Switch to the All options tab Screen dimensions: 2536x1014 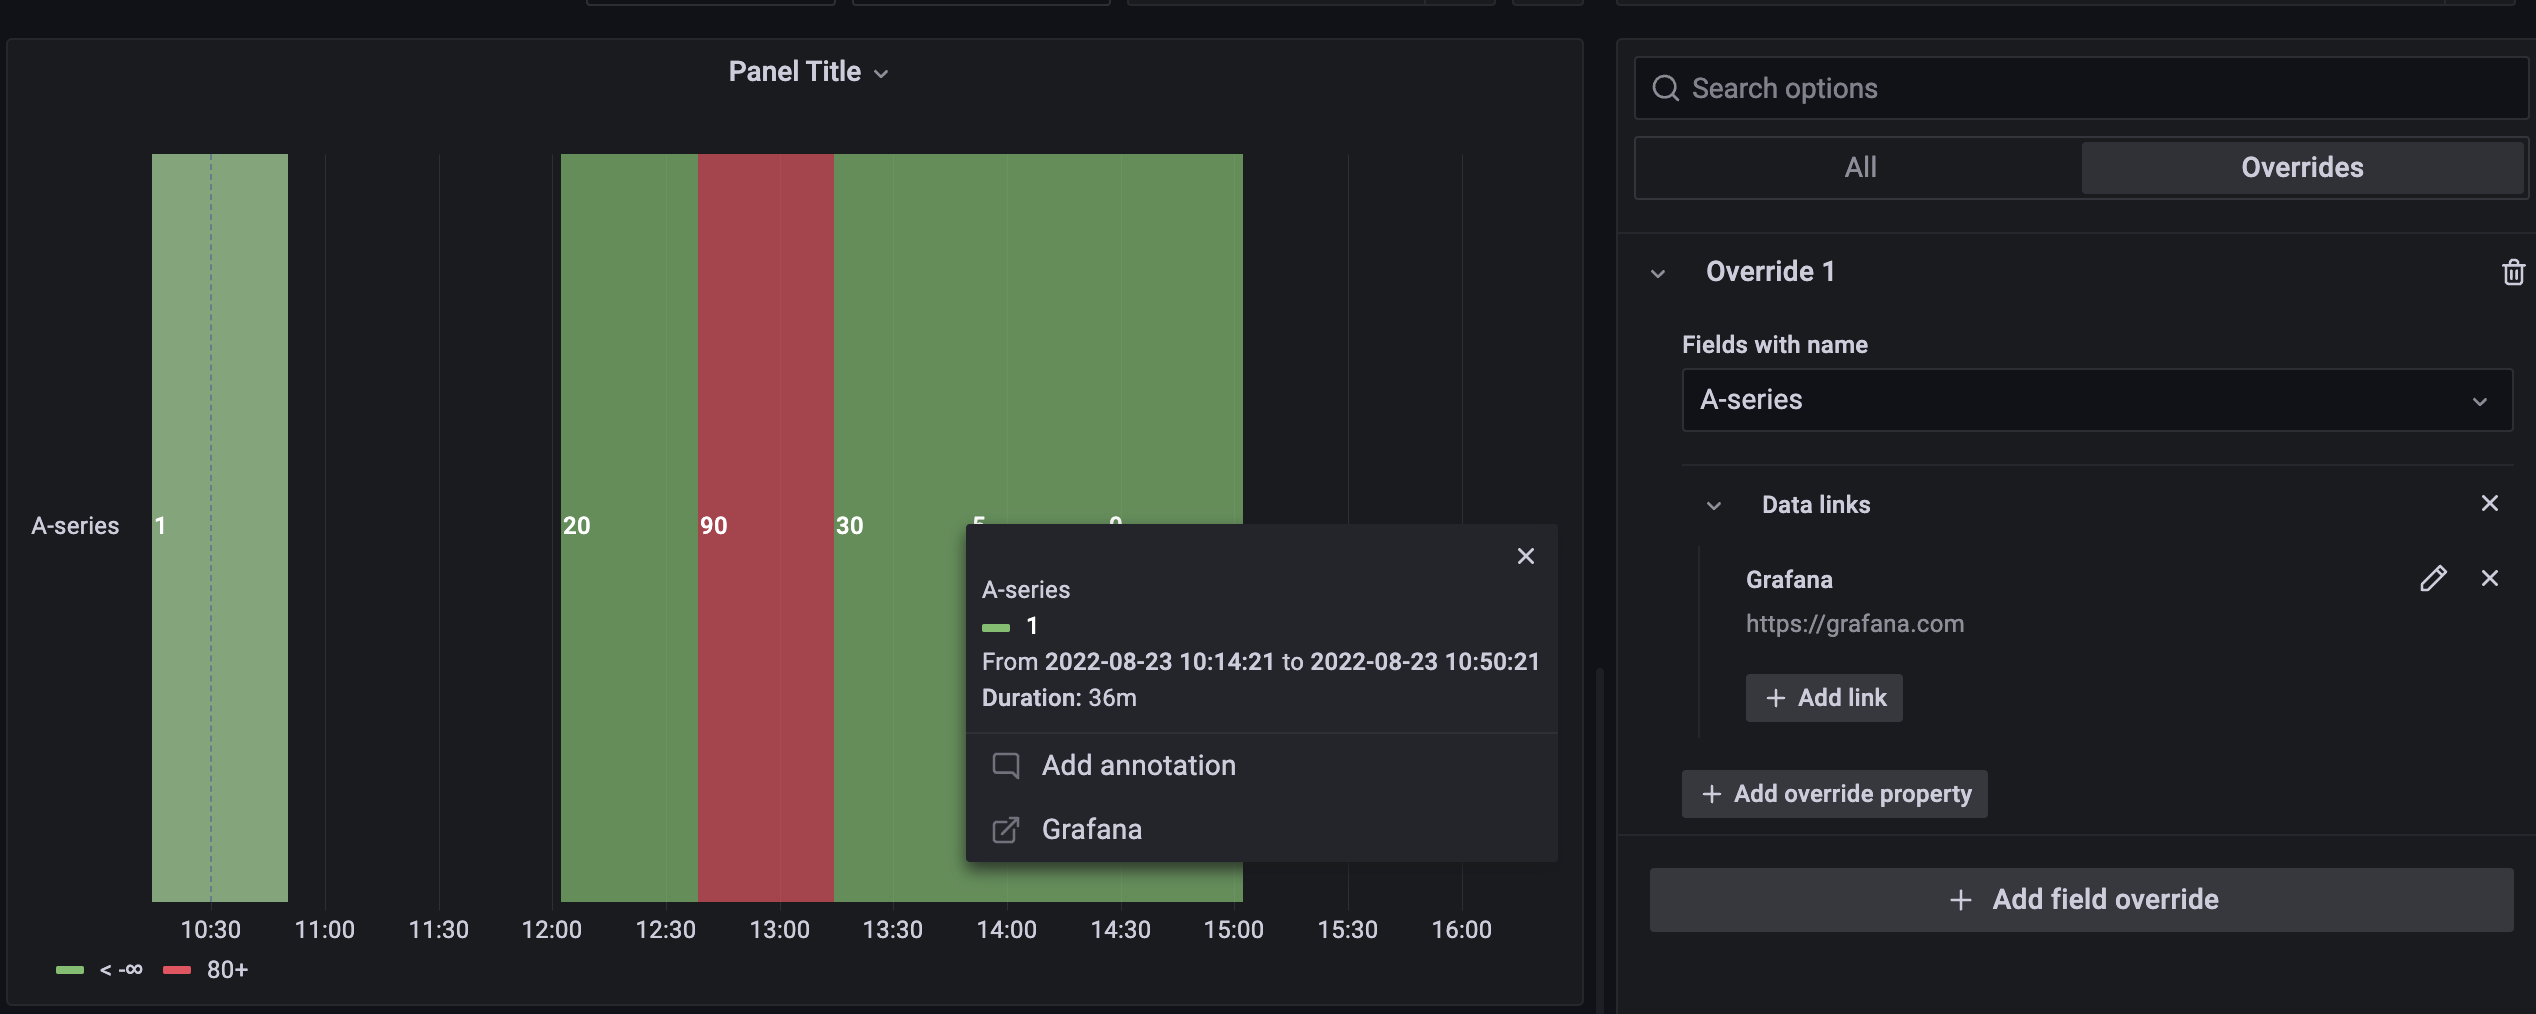pos(1859,167)
